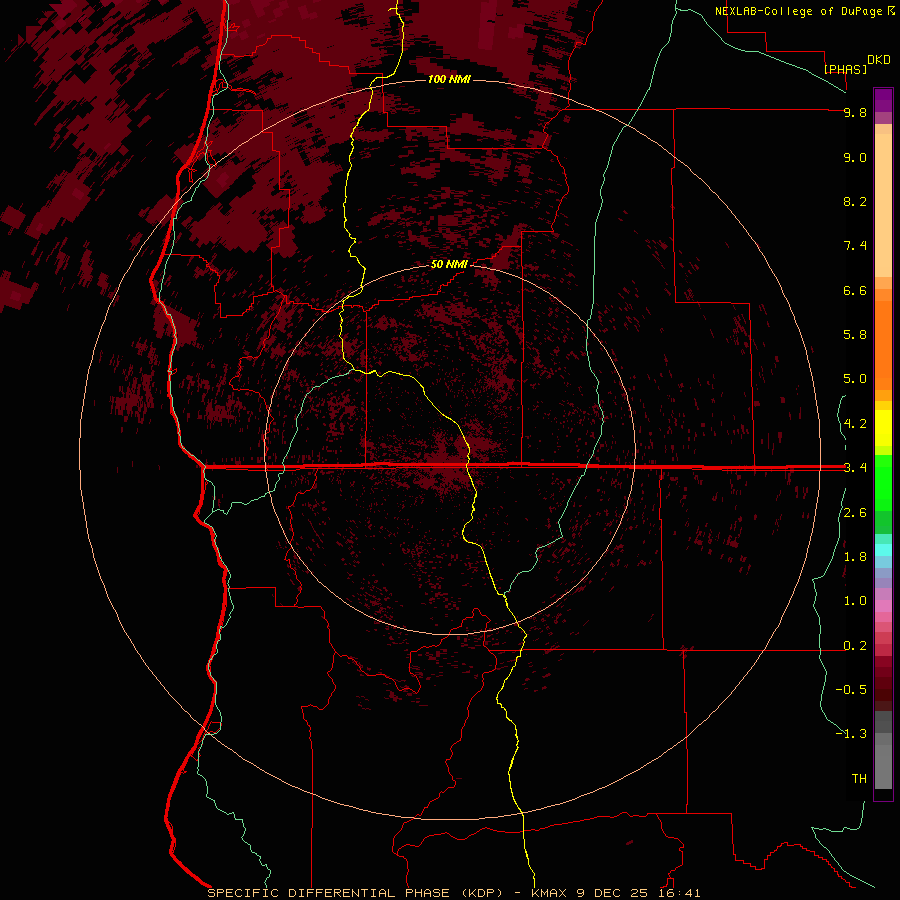Click the orange band of the color scale
This screenshot has width=900, height=900.
point(883,344)
